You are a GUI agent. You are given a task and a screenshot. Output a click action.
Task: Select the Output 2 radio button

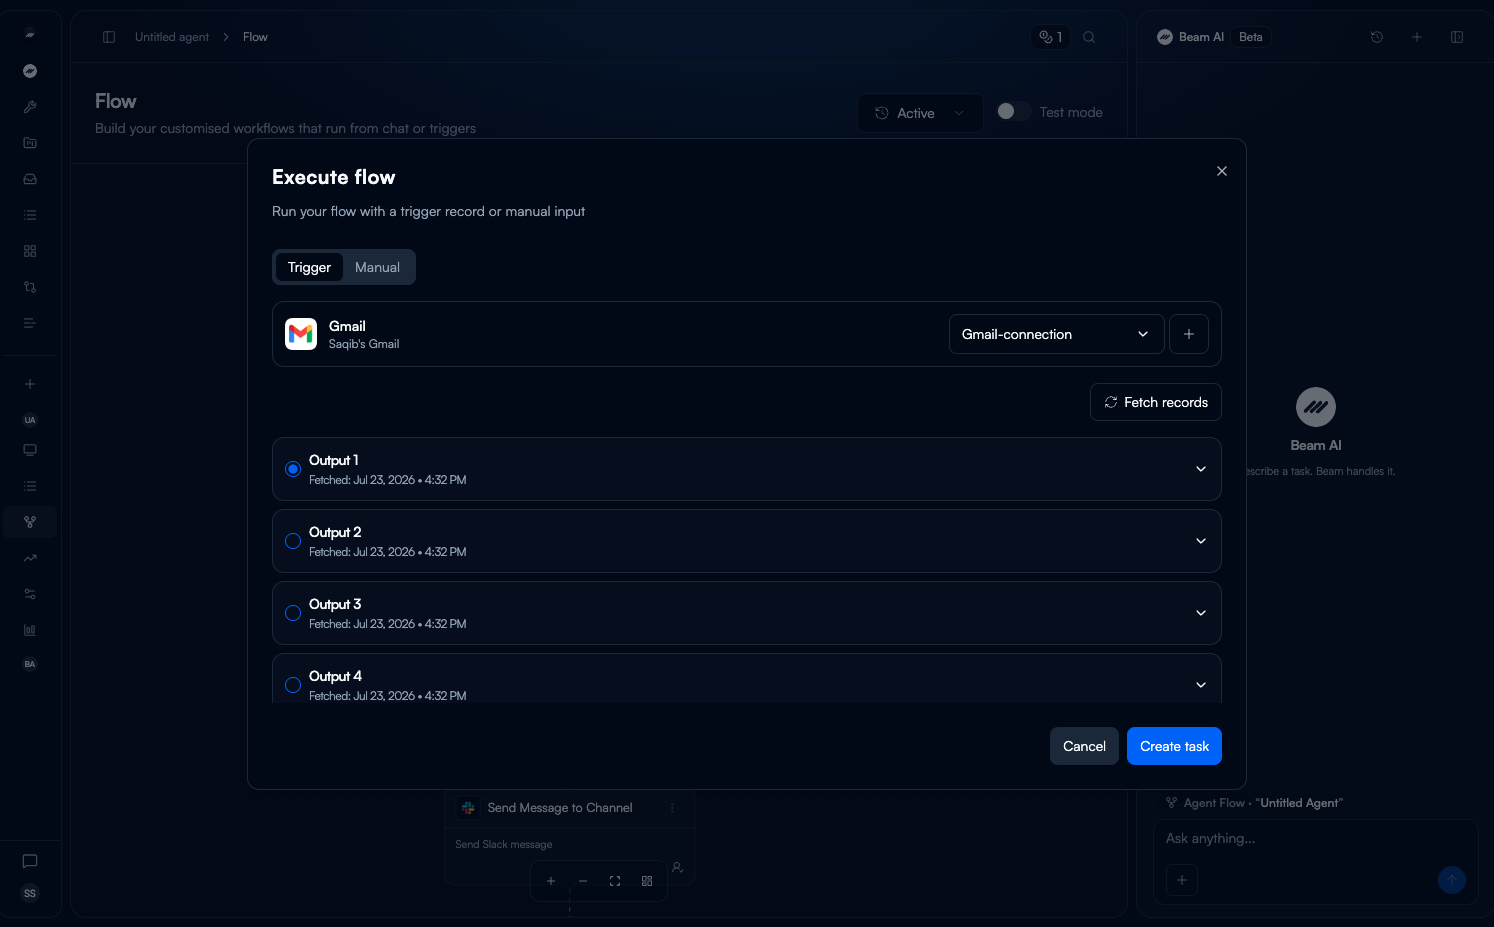pyautogui.click(x=293, y=541)
